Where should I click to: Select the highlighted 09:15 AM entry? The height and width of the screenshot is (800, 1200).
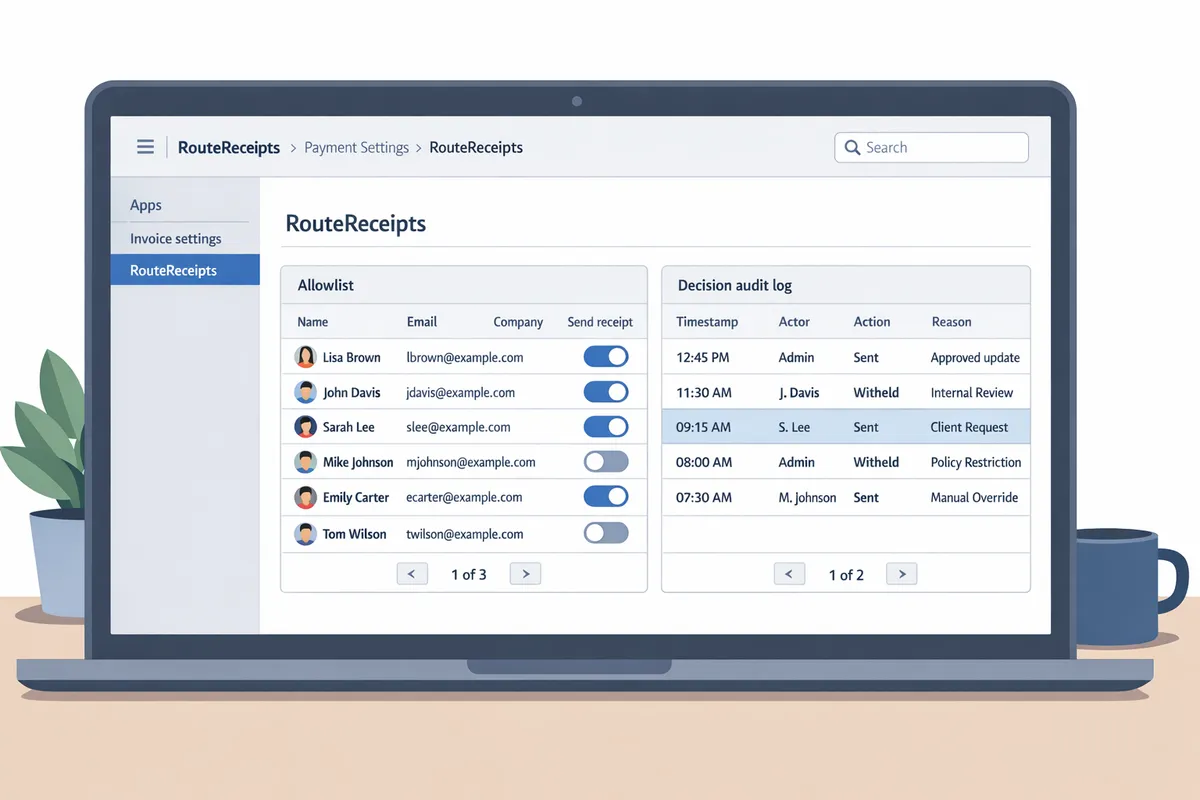[846, 427]
